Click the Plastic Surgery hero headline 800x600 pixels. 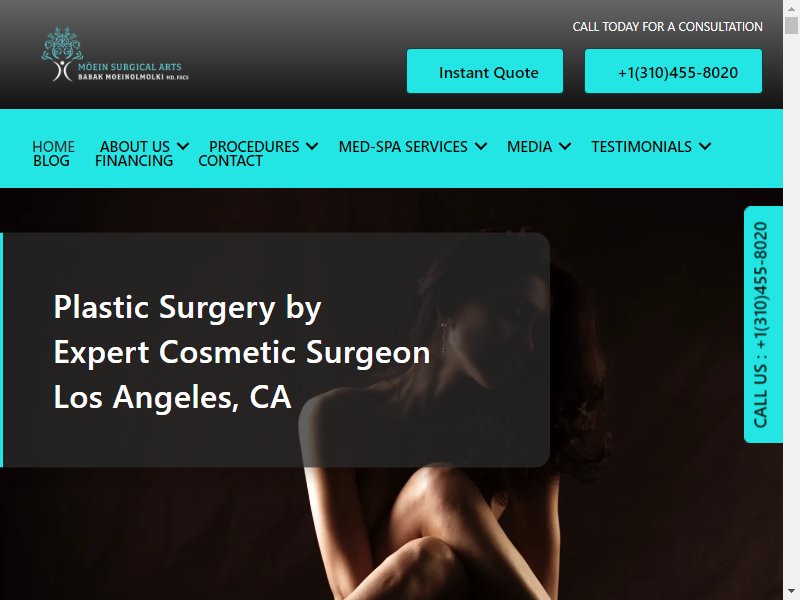[242, 352]
